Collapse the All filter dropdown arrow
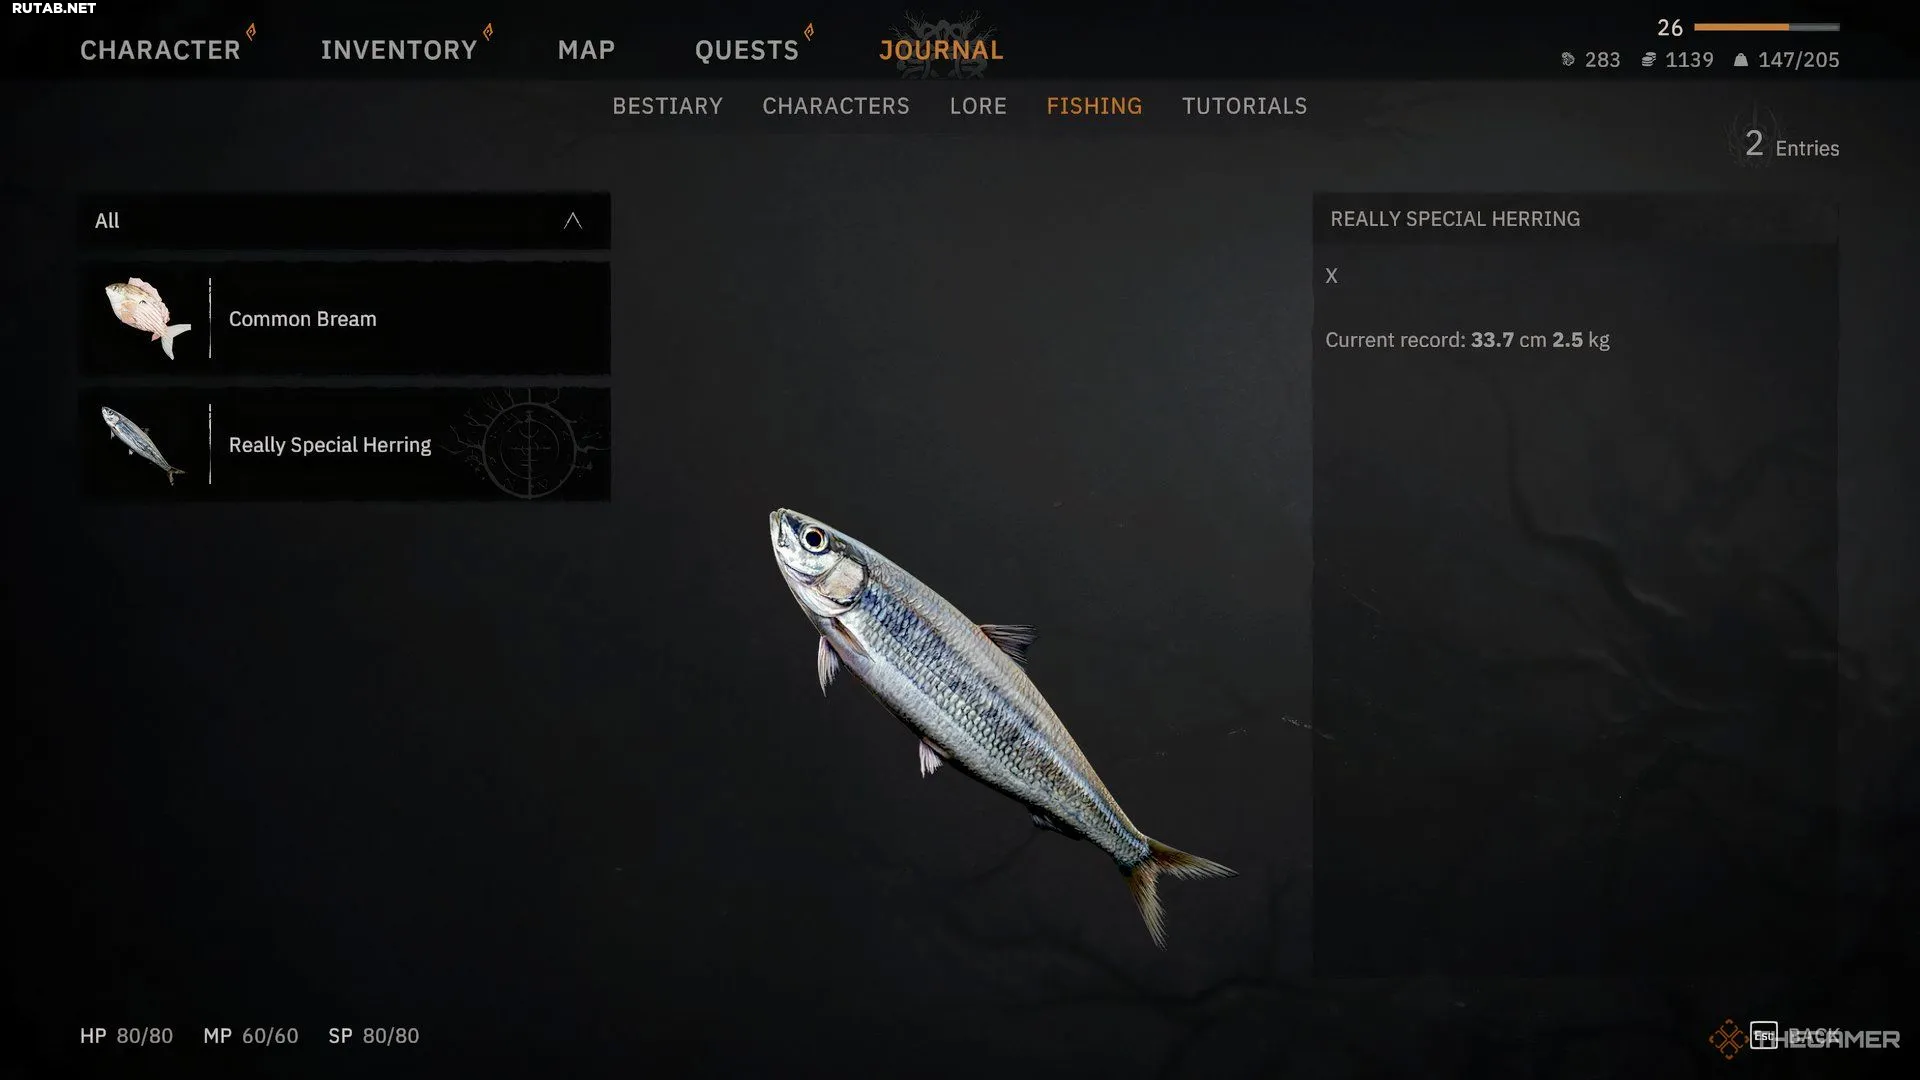 click(x=573, y=221)
